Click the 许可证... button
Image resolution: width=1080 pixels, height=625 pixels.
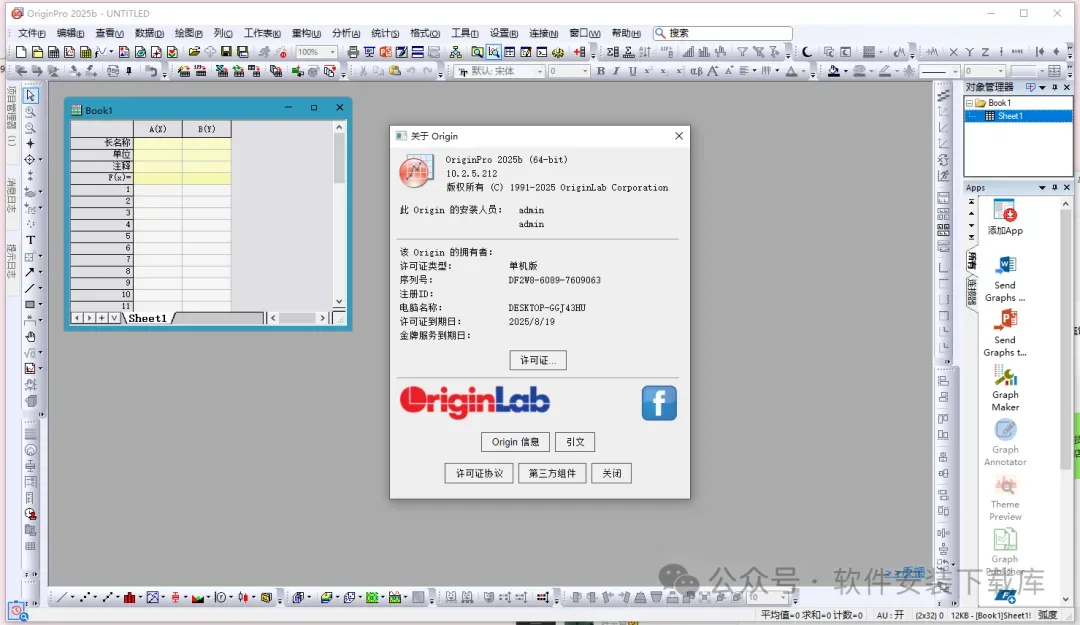(538, 360)
